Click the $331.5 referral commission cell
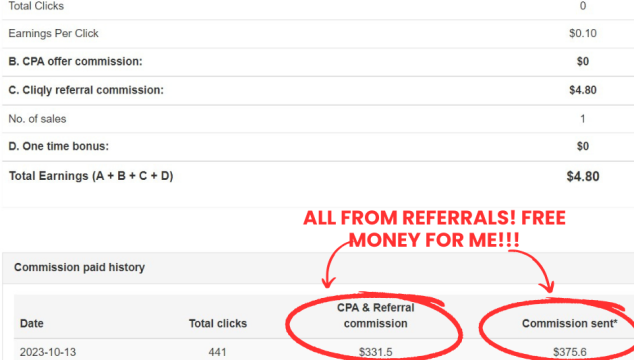This screenshot has width=634, height=360. (376, 352)
